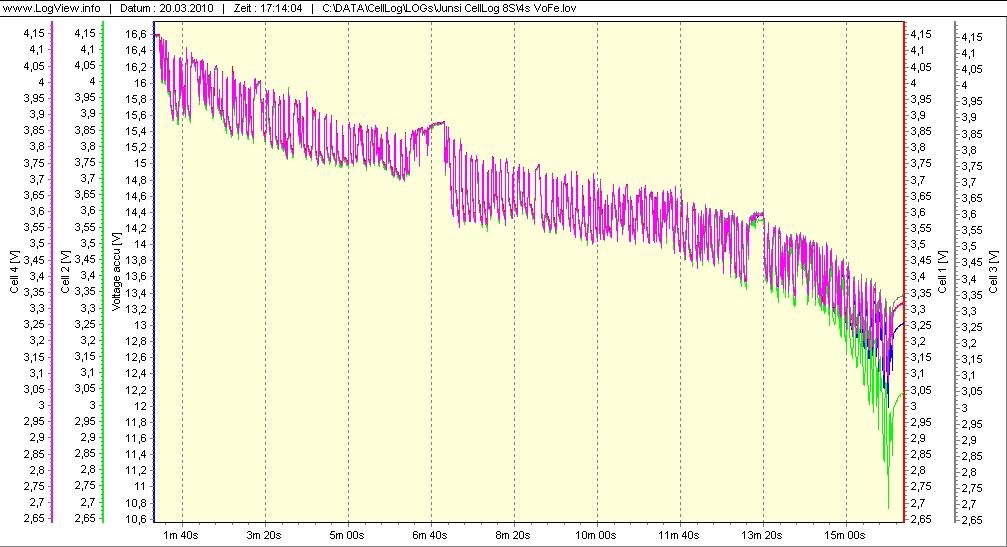Click the green Cell 2 axis line

pyautogui.click(x=103, y=272)
